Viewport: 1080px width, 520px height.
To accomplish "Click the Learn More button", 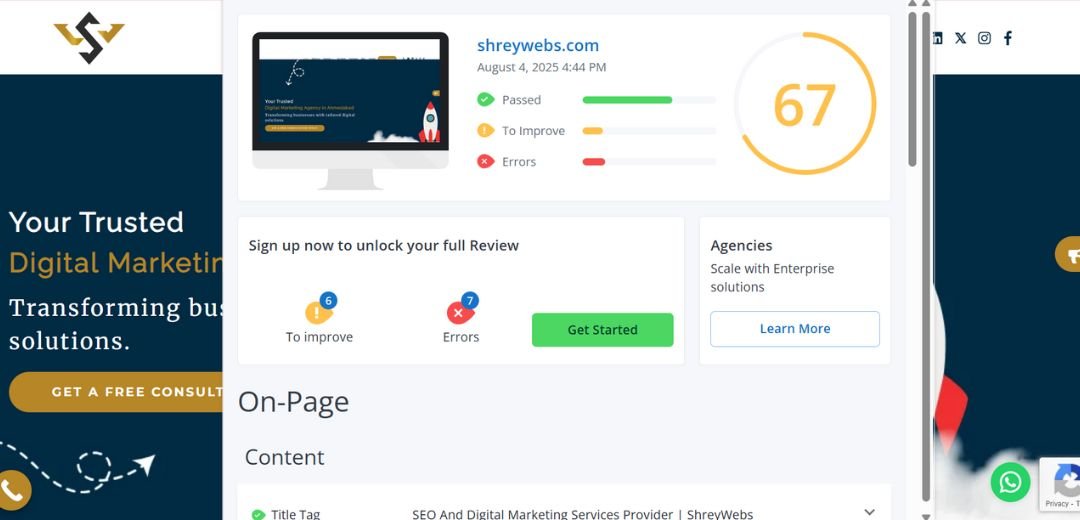I will (x=795, y=329).
